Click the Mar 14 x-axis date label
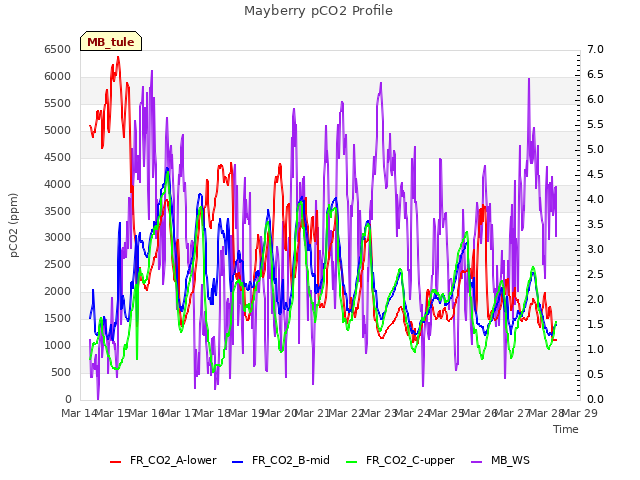The width and height of the screenshot is (640, 480). pos(79,413)
